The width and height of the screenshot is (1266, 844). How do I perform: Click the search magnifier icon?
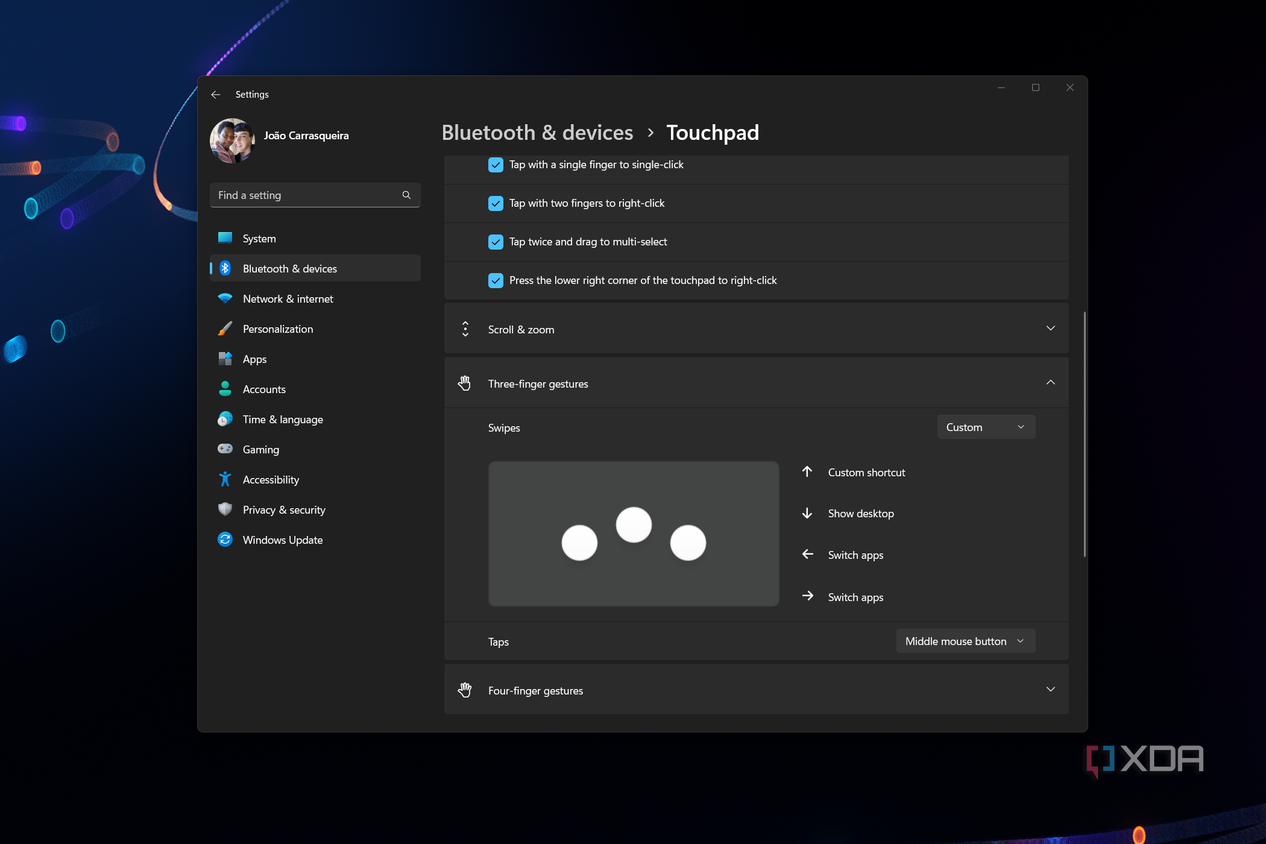pyautogui.click(x=406, y=195)
